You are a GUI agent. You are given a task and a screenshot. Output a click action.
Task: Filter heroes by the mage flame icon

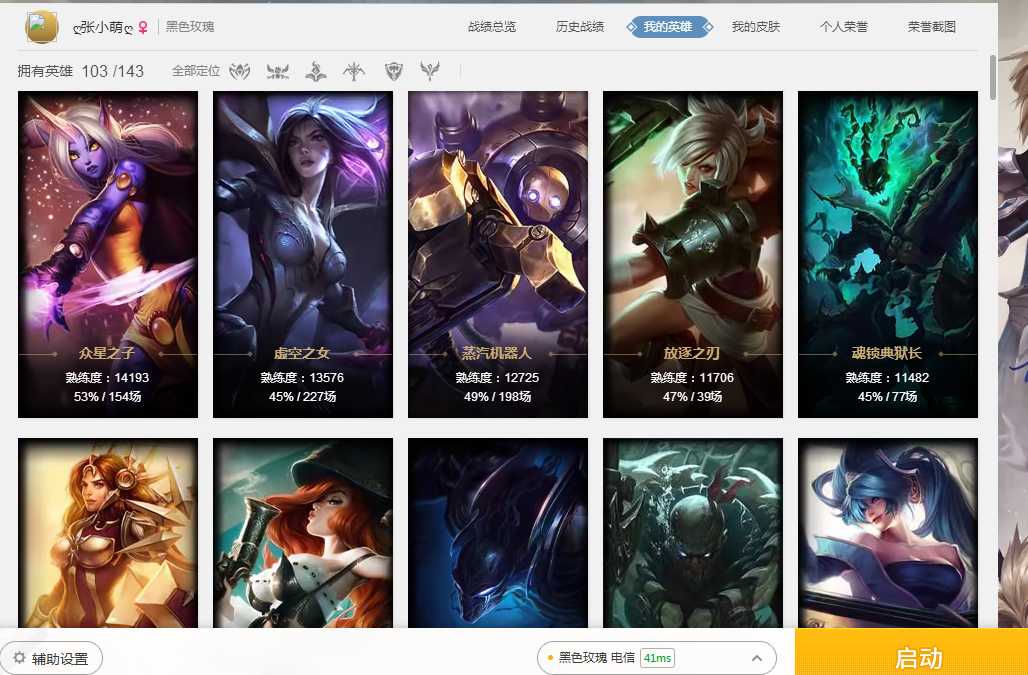point(316,71)
